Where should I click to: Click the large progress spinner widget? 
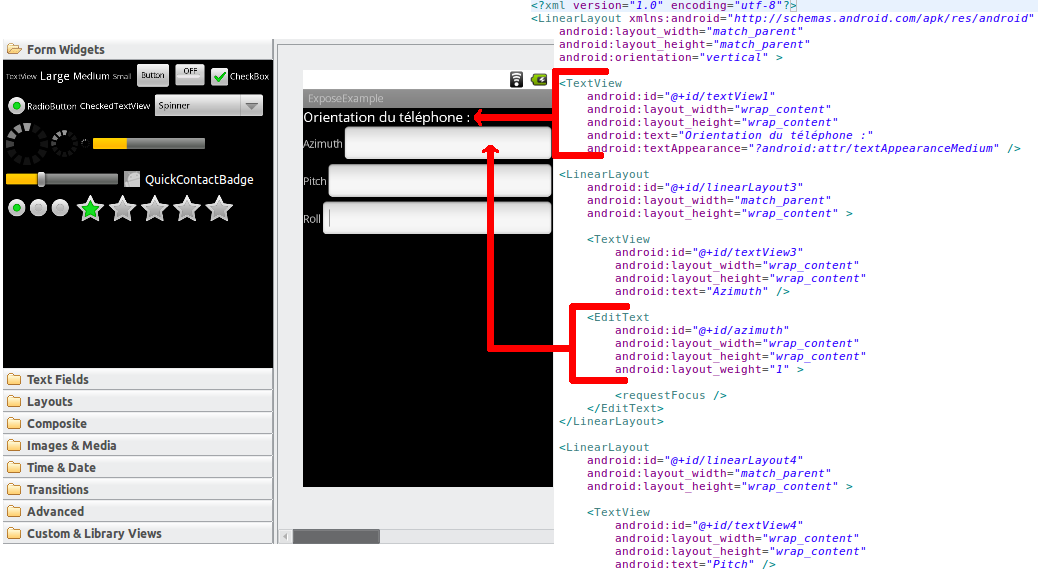25,144
